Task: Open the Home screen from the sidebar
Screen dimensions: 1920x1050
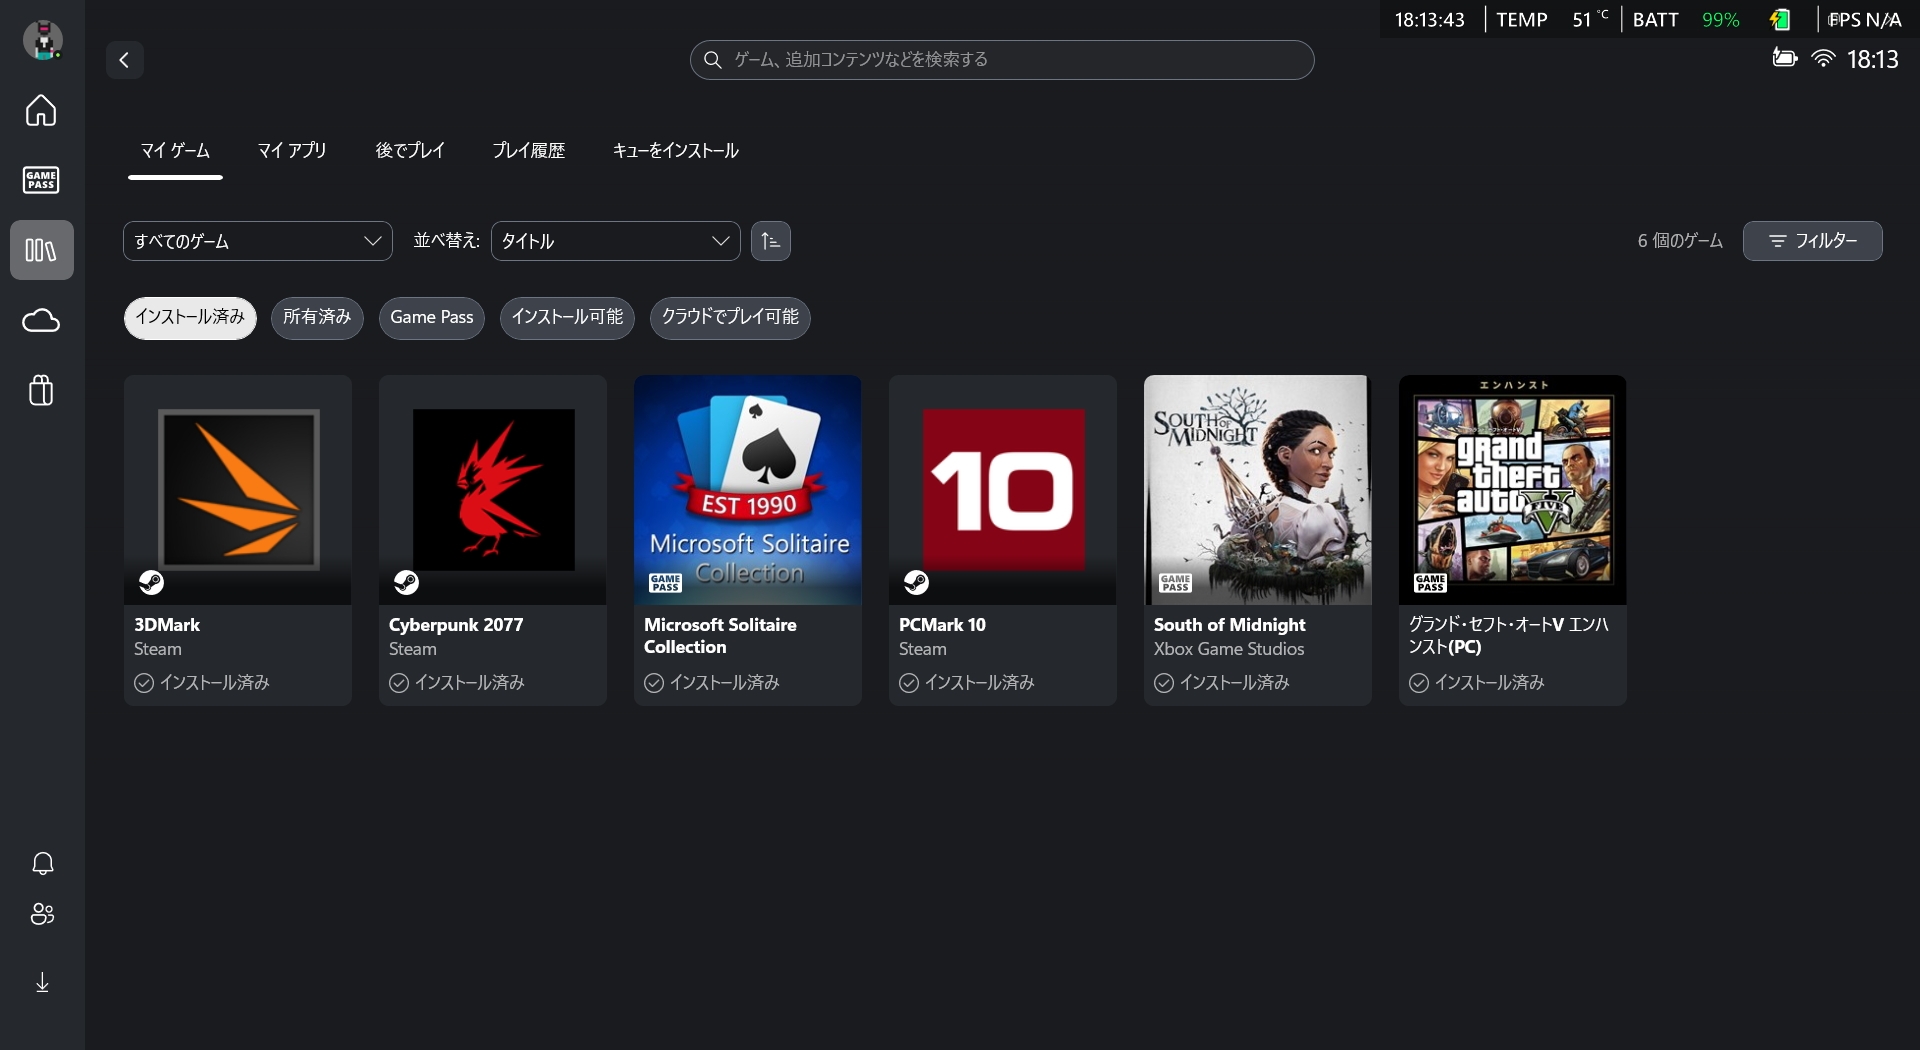Action: pyautogui.click(x=40, y=111)
